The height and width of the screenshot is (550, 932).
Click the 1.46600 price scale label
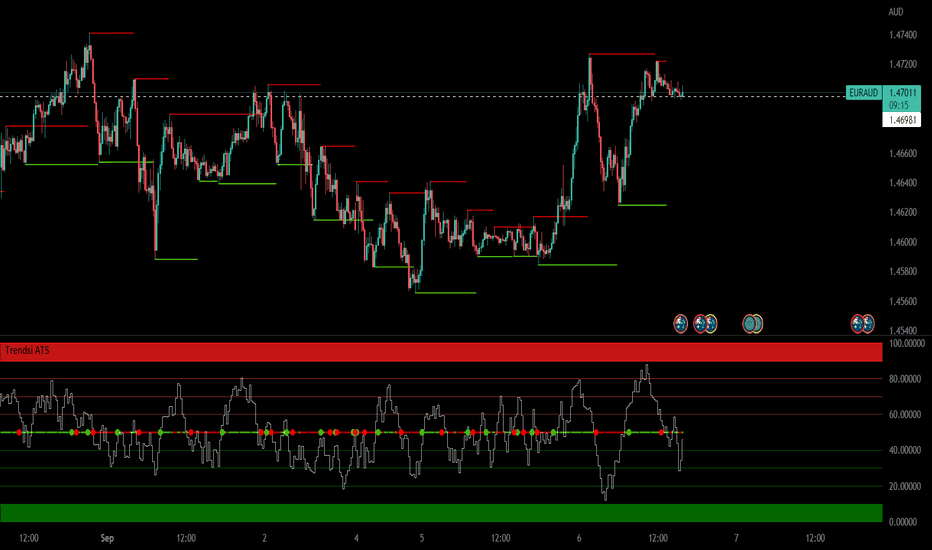click(x=903, y=153)
